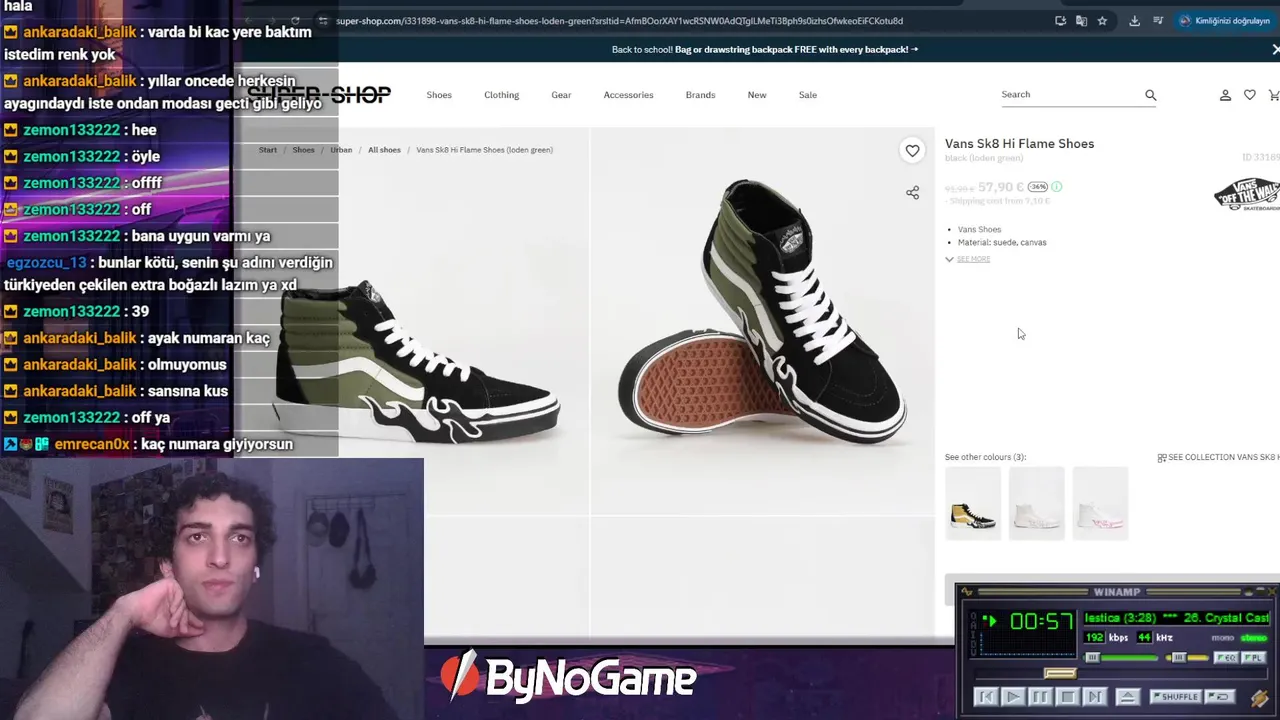
Task: Click the Vans Sk8 Hi Flame Shoes title
Action: coord(1019,144)
